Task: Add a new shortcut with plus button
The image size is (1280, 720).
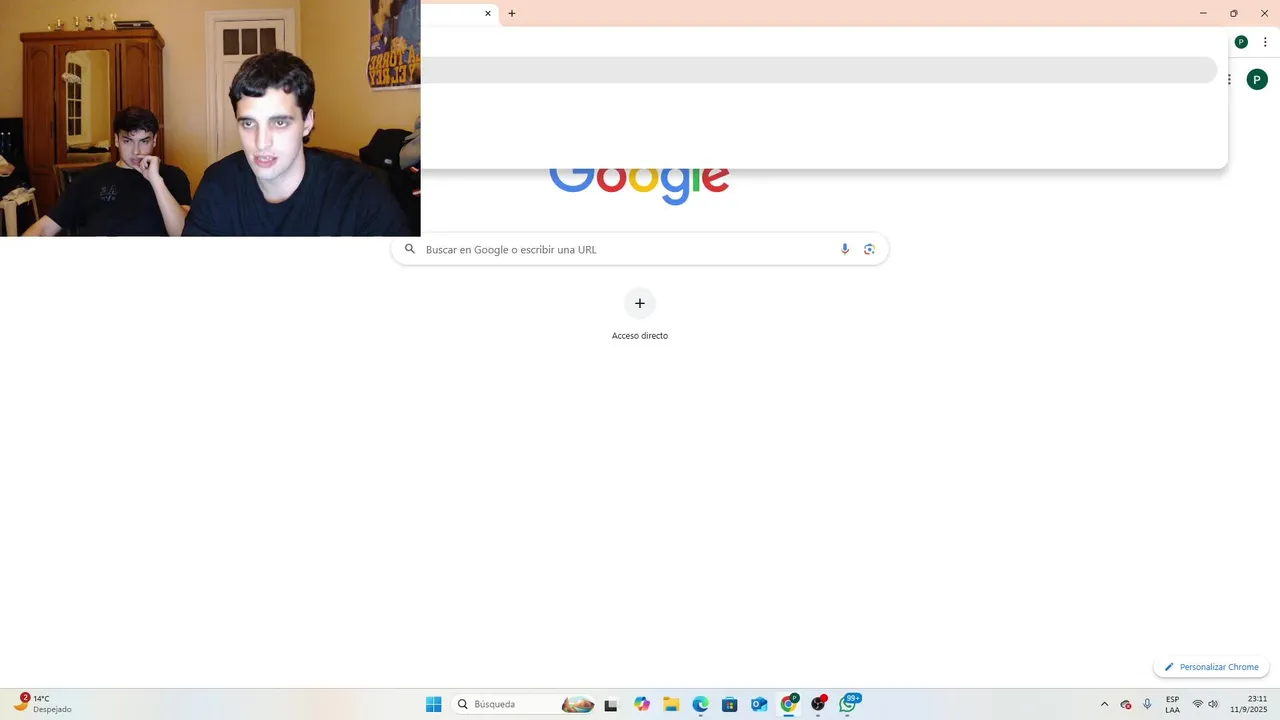Action: (x=640, y=303)
